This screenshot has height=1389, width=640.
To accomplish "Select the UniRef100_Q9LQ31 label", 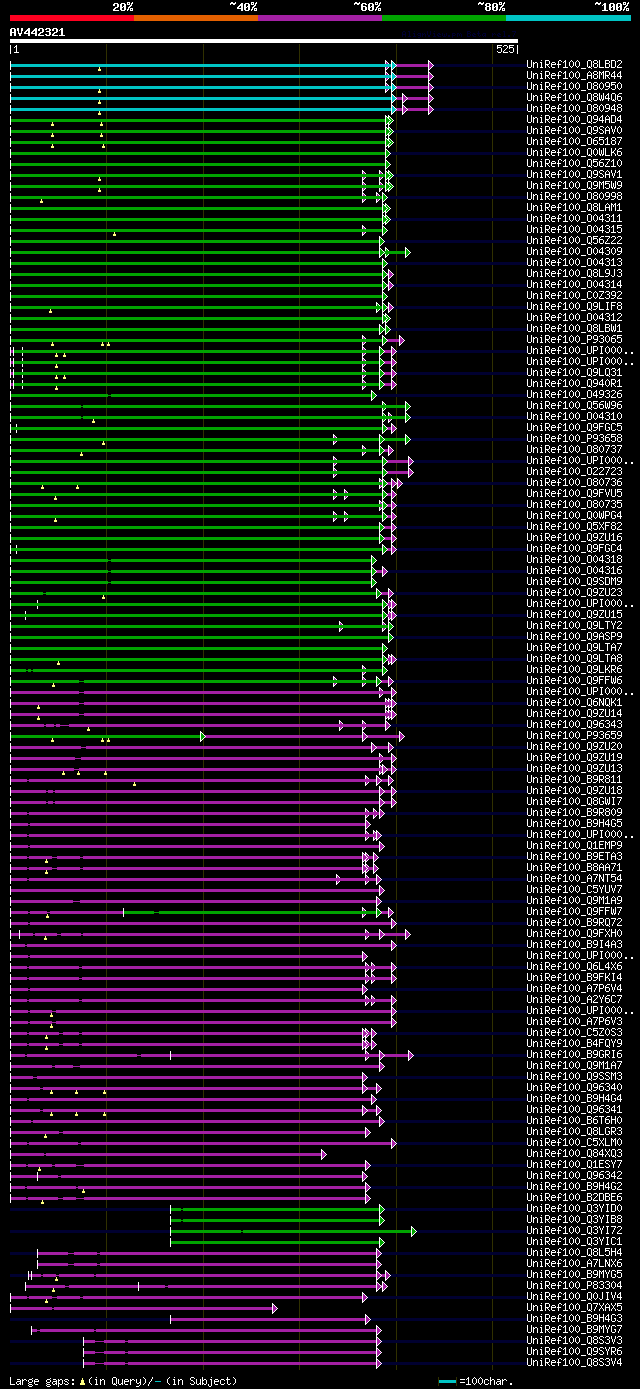I will [574, 373].
